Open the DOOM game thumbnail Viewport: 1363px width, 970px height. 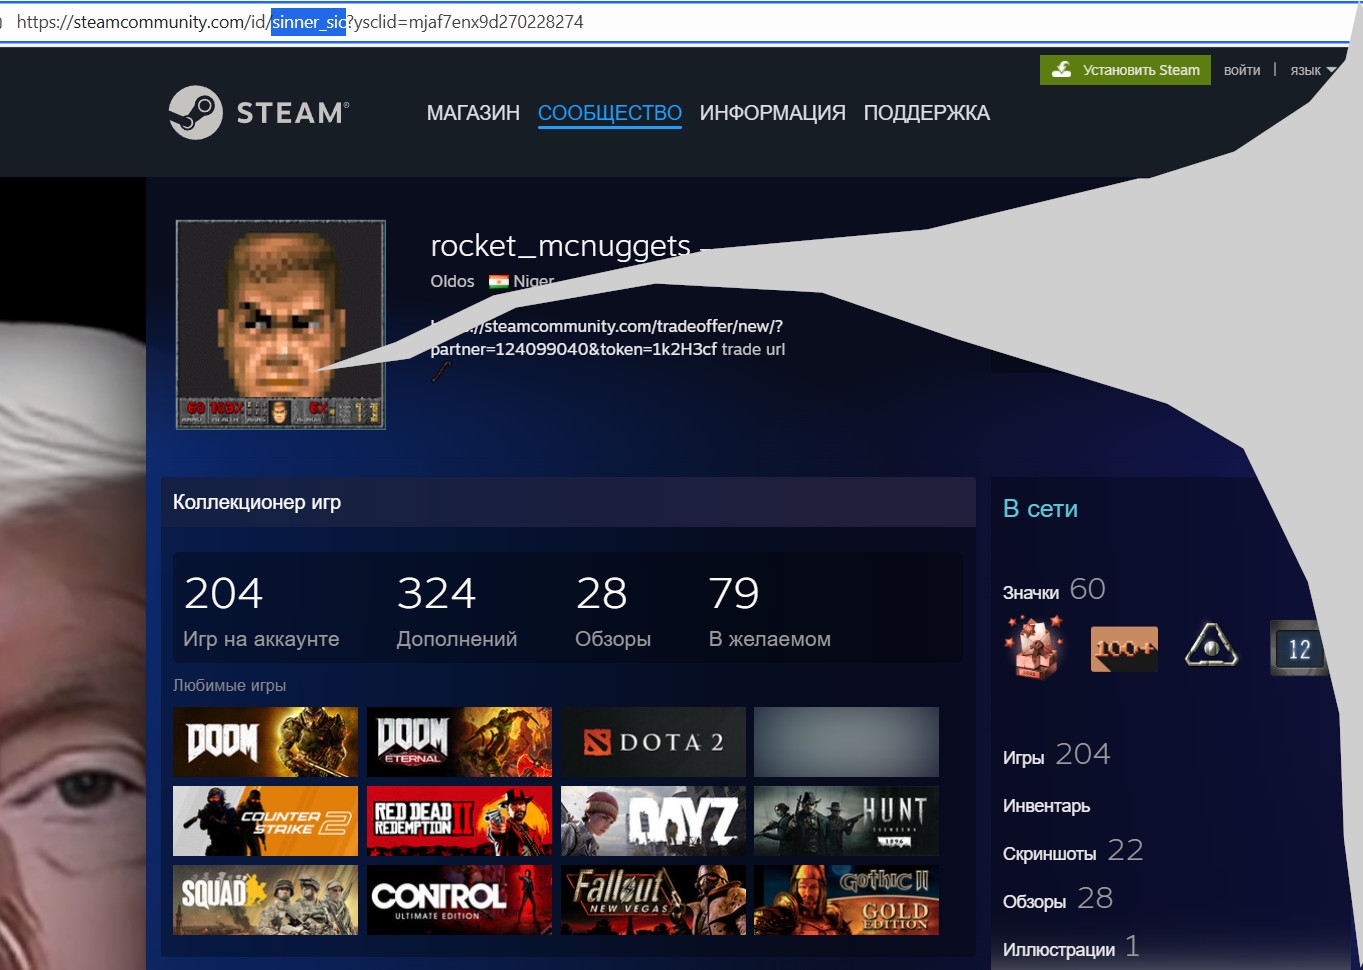point(265,742)
